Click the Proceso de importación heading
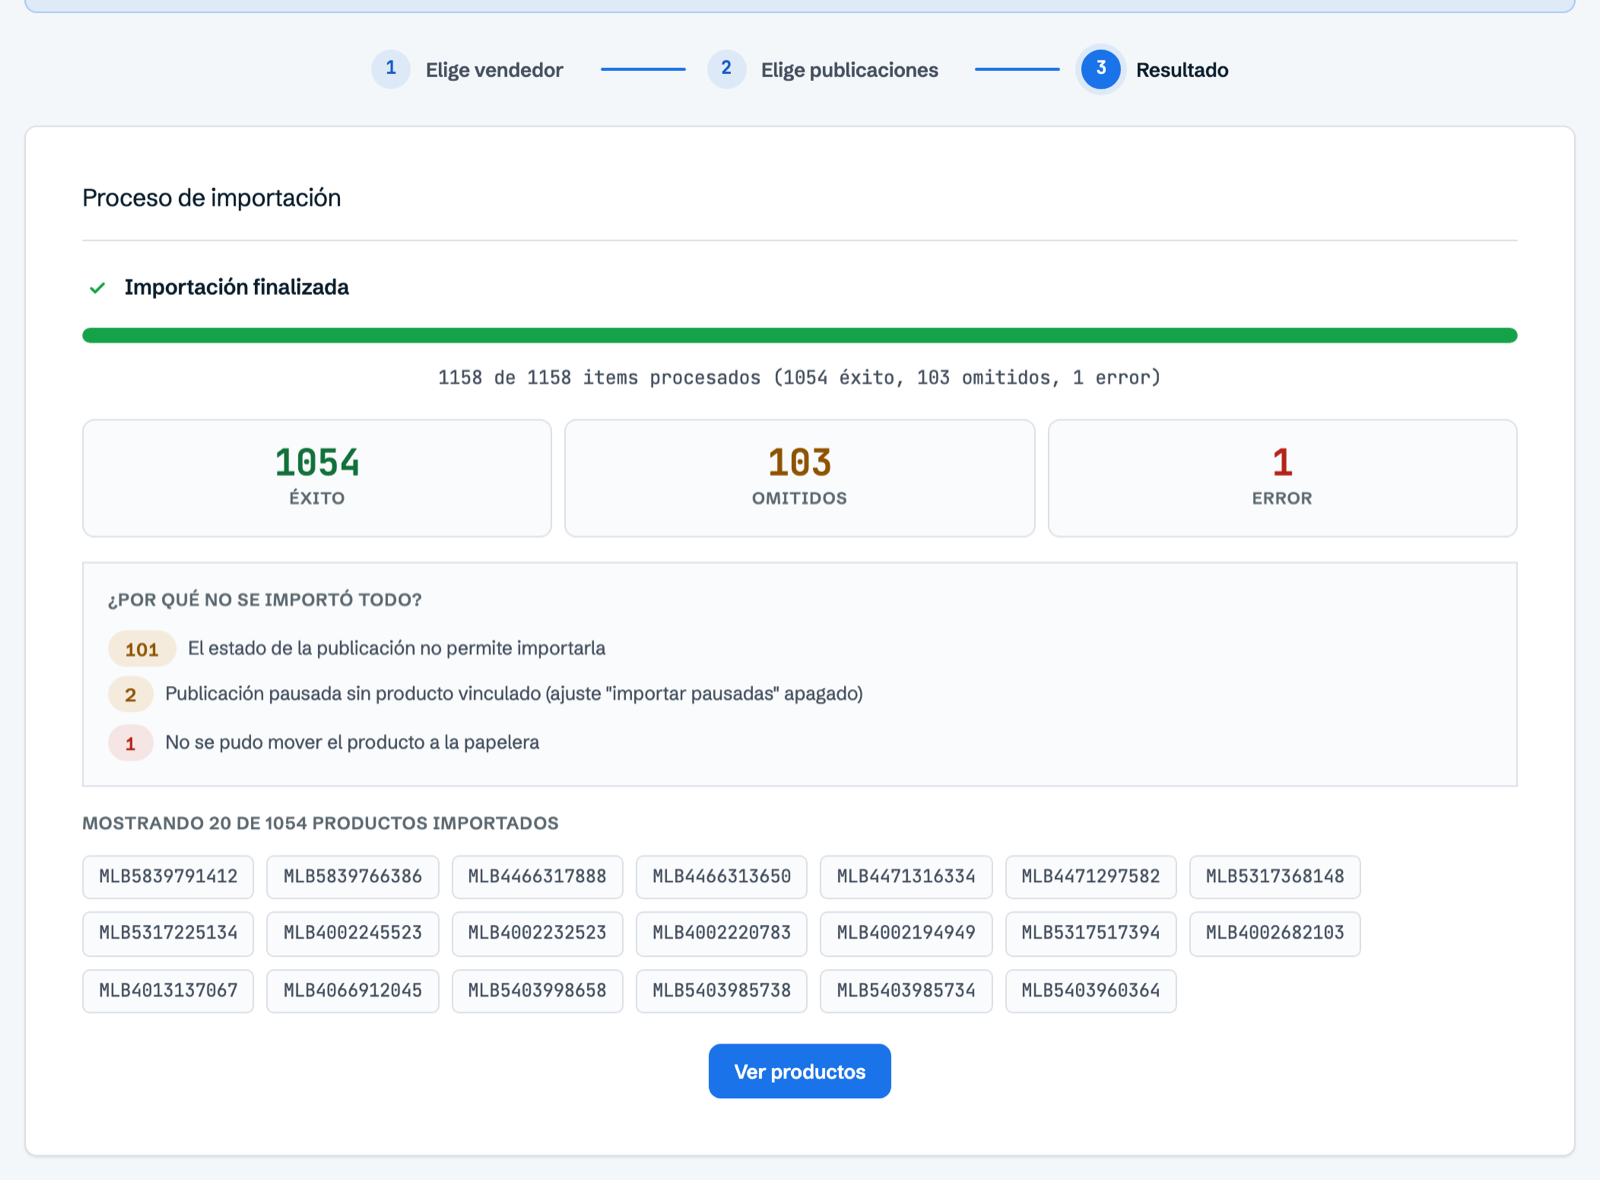Viewport: 1600px width, 1180px height. (x=211, y=198)
